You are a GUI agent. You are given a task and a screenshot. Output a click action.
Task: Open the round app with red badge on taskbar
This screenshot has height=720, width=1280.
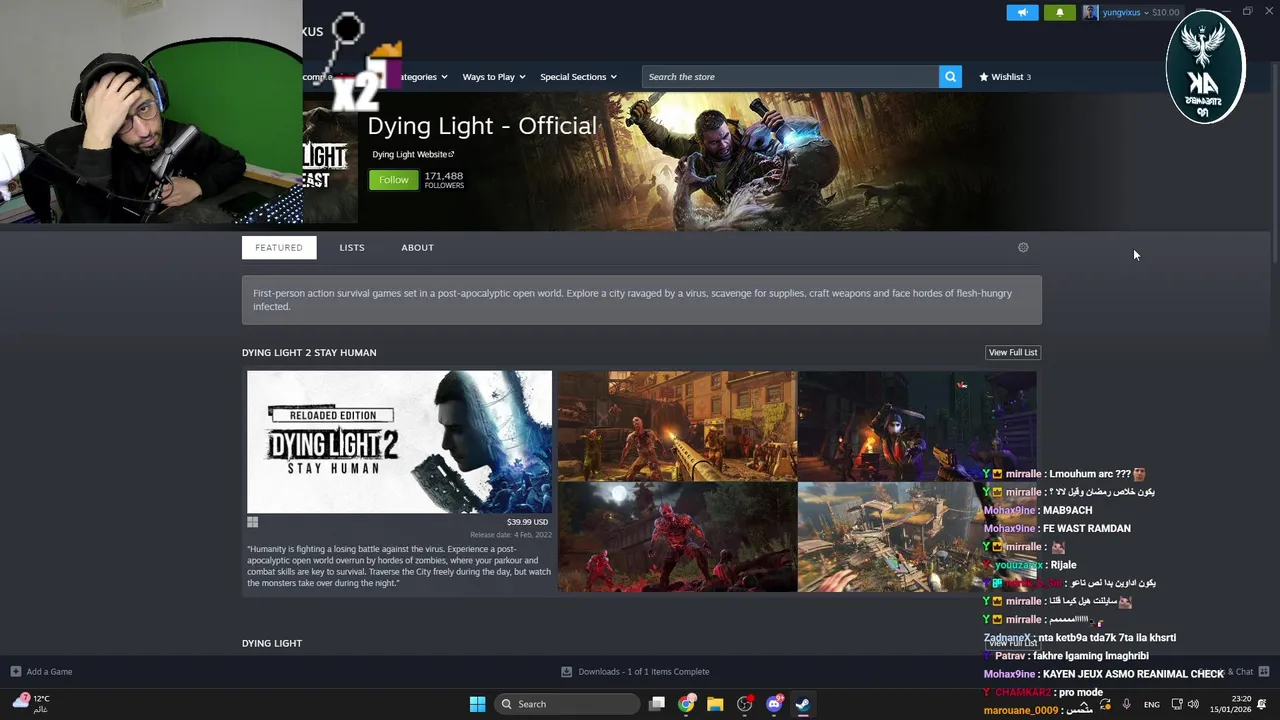tap(745, 704)
